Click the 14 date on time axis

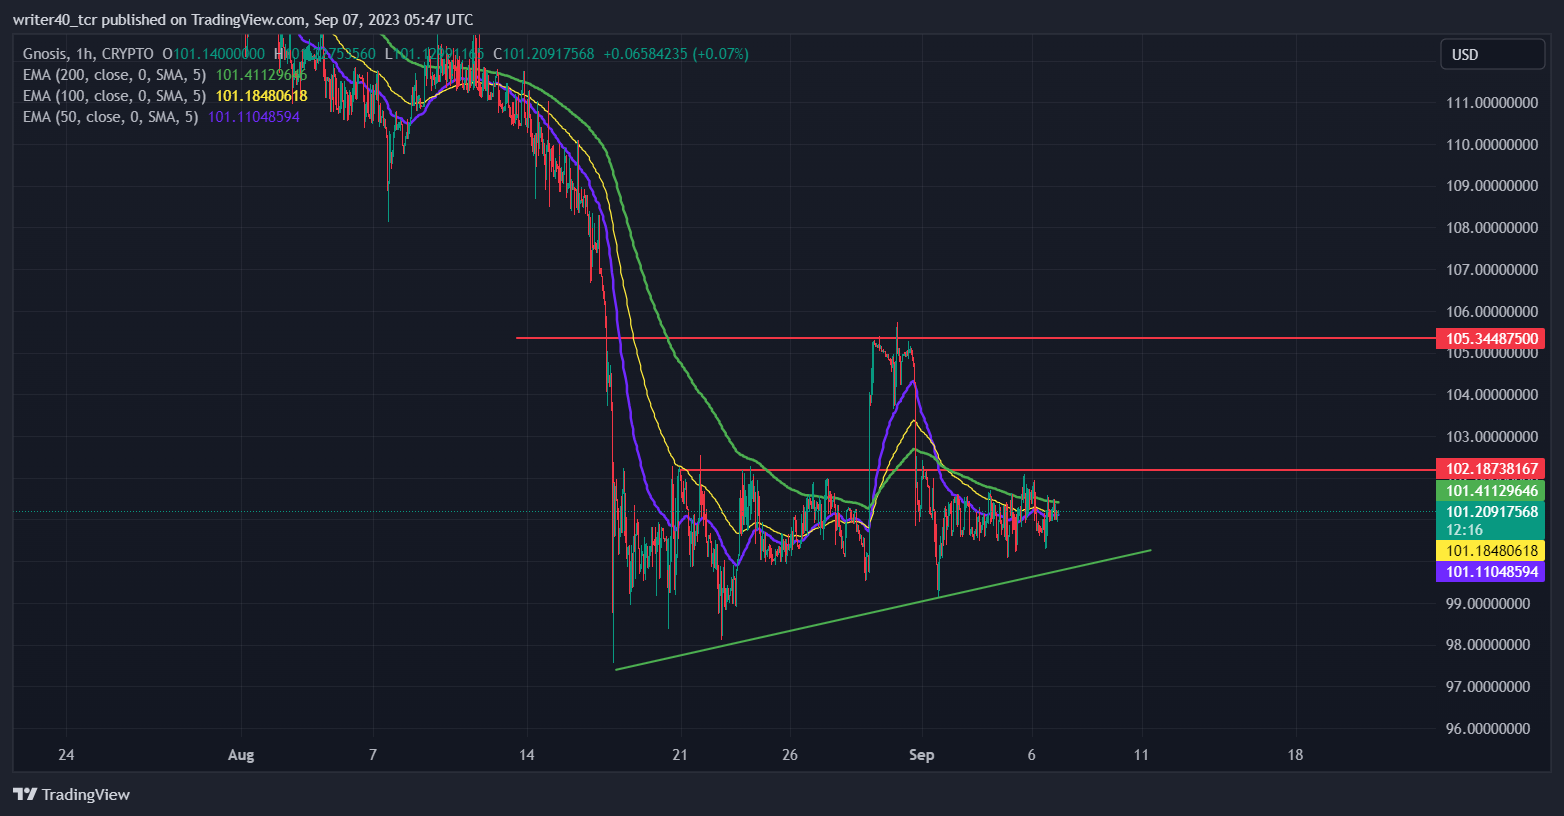(x=527, y=755)
